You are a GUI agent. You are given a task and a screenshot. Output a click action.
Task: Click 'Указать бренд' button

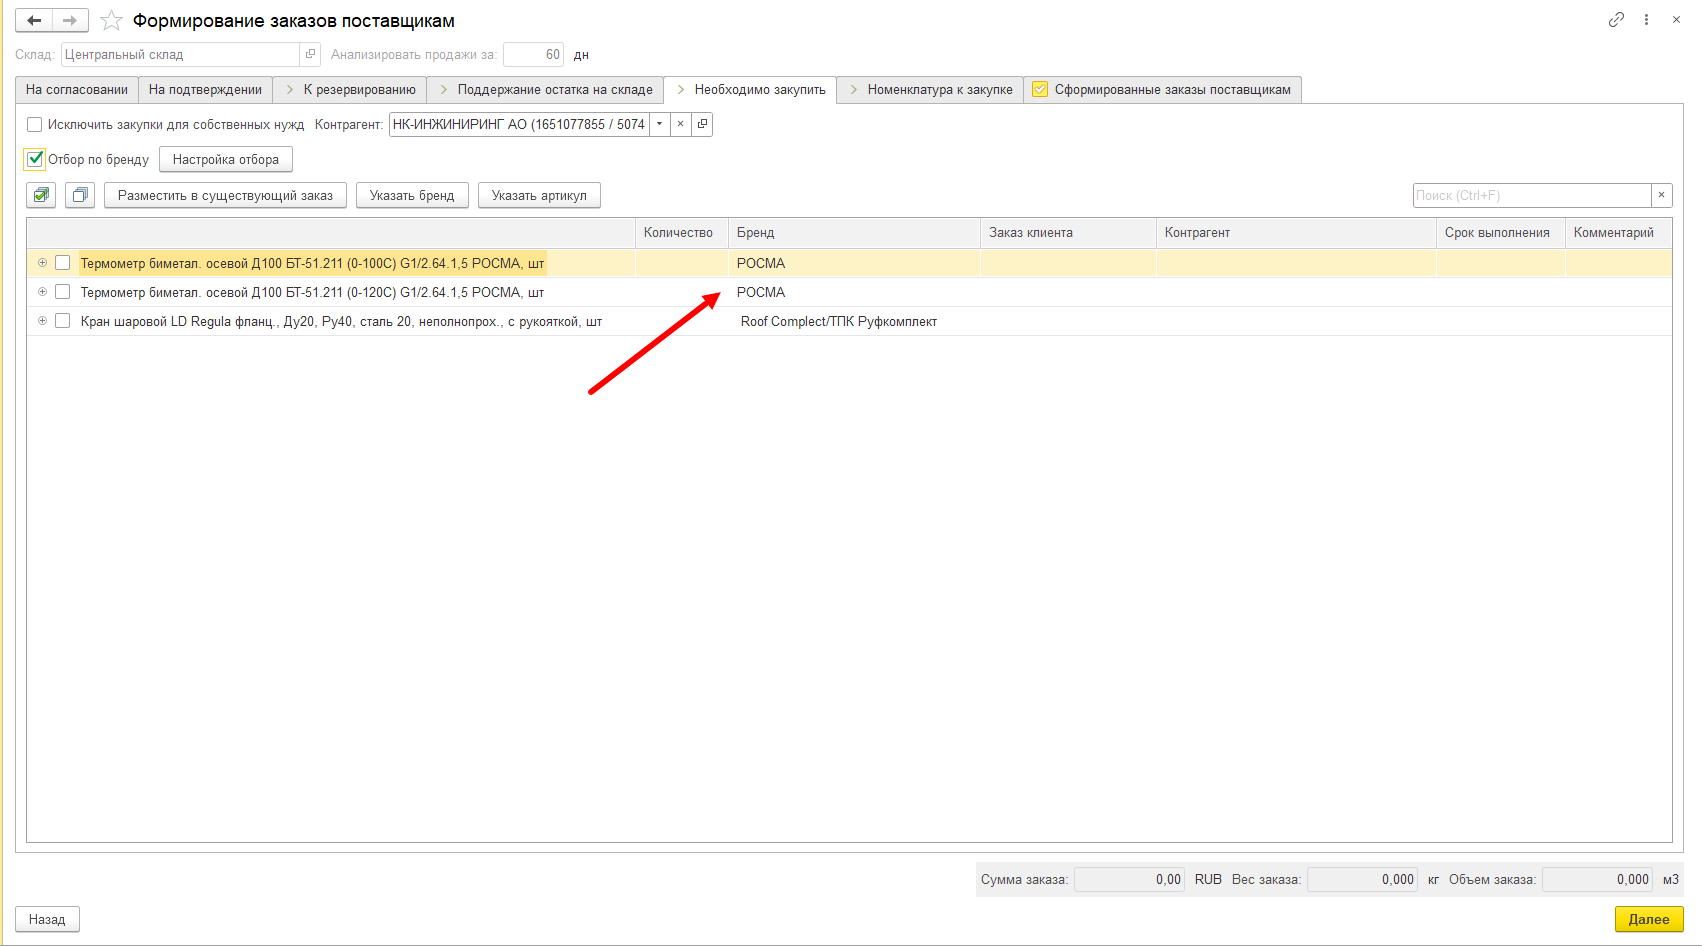tap(412, 195)
